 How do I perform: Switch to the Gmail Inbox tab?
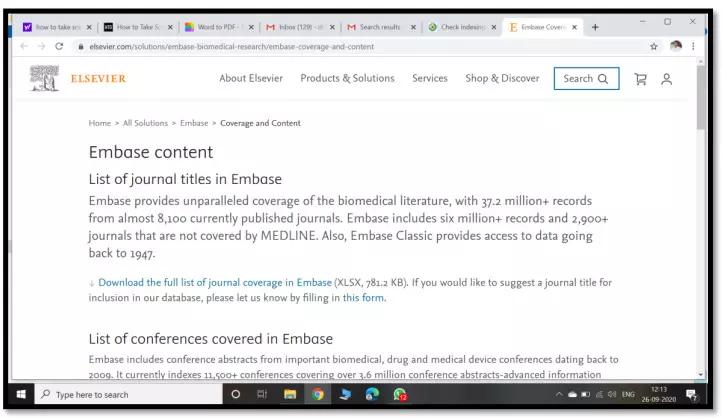pyautogui.click(x=295, y=27)
